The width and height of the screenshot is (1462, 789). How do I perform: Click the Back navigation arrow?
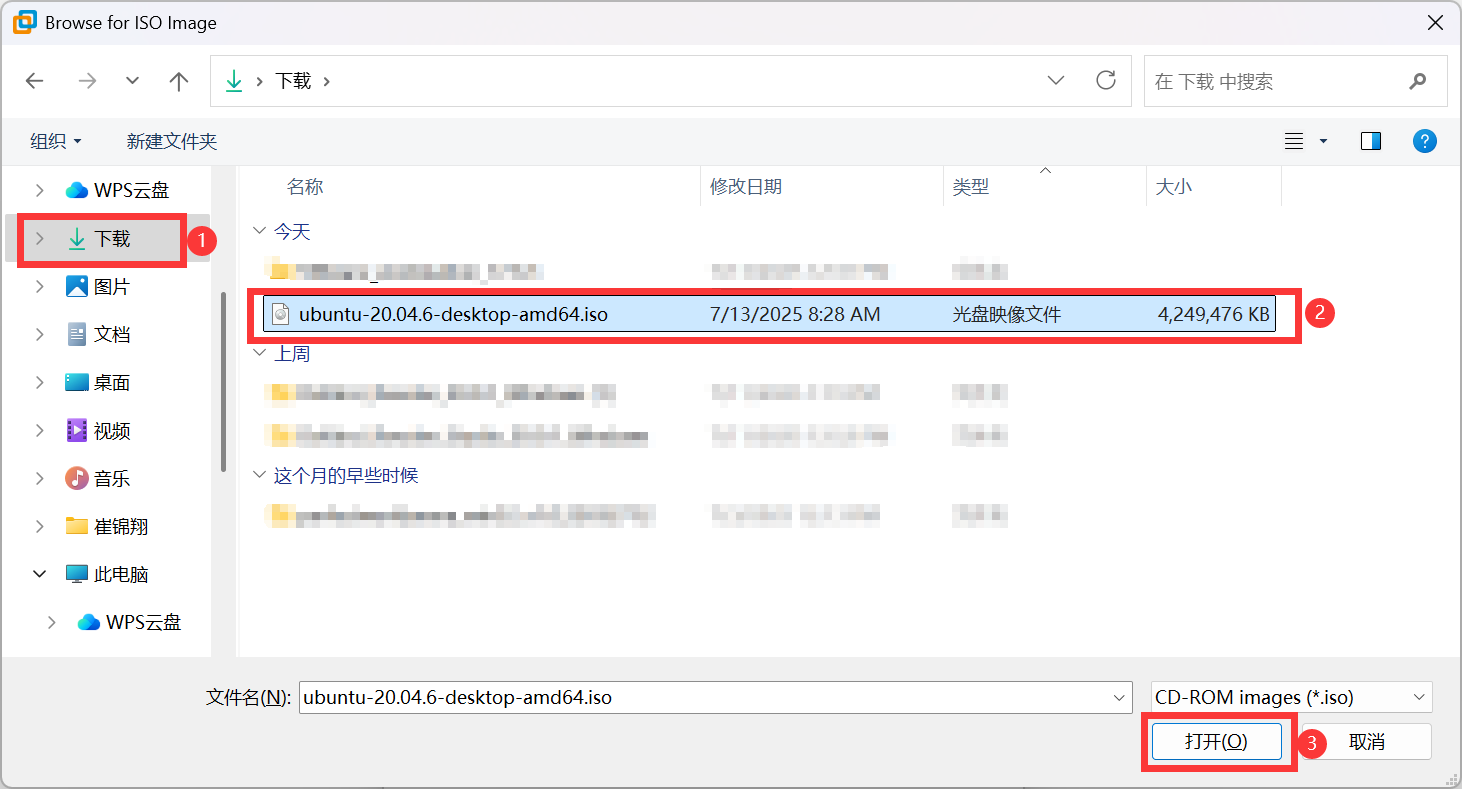35,81
